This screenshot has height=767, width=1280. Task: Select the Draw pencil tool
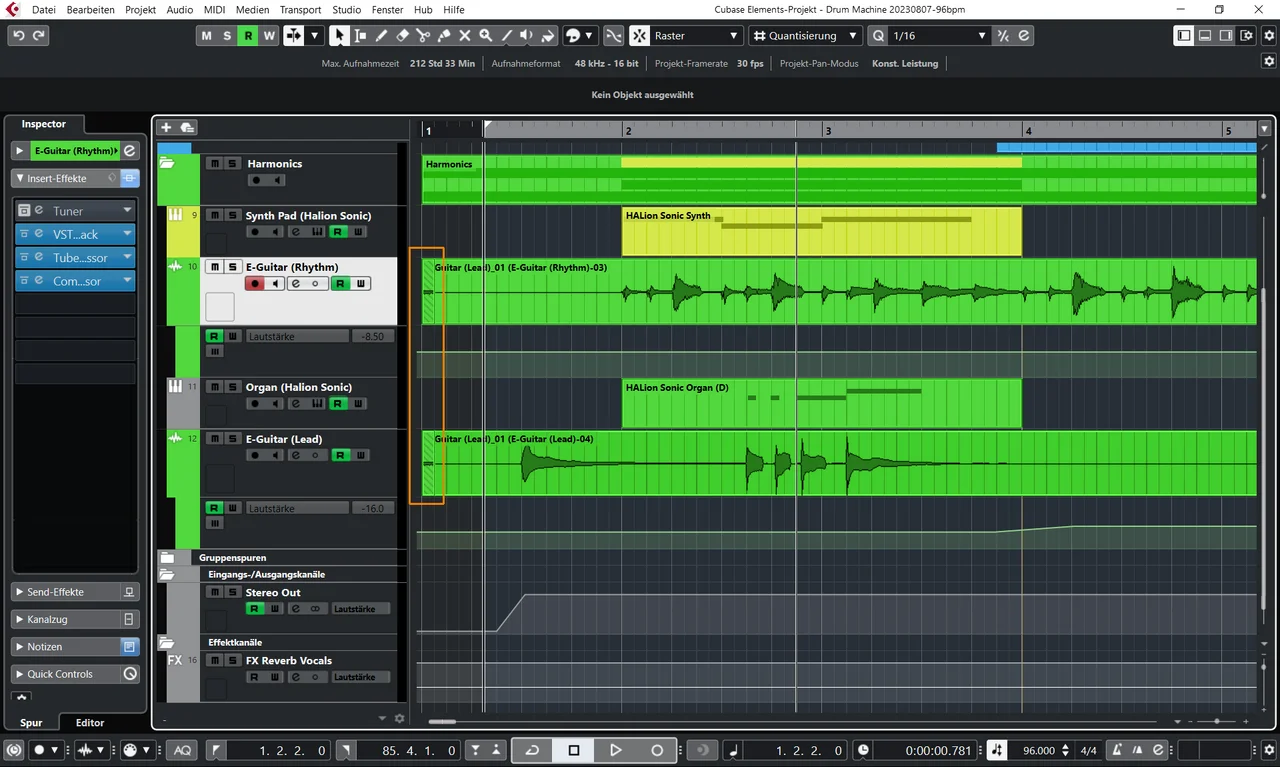[x=381, y=35]
